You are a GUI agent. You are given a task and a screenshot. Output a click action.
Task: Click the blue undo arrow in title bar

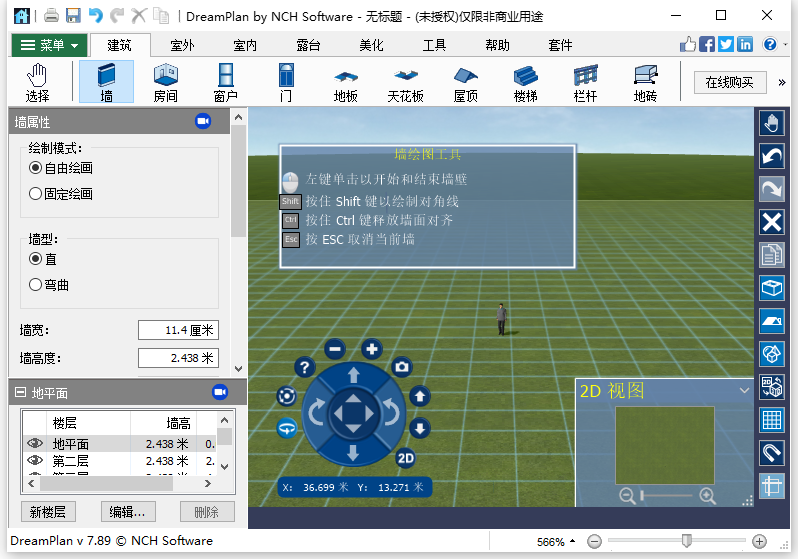point(95,16)
